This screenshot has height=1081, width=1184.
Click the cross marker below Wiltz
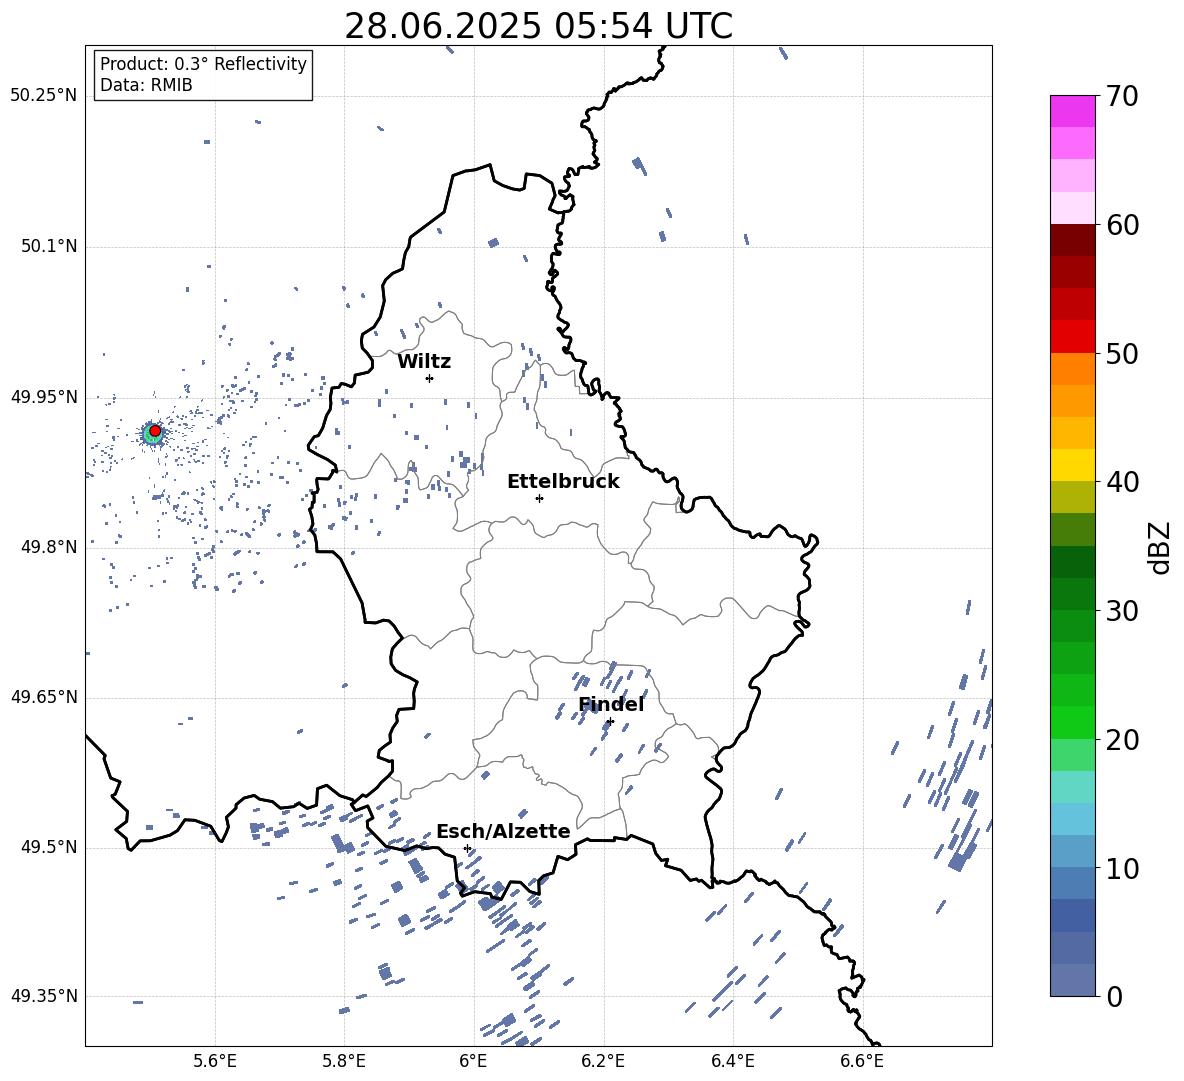[430, 378]
